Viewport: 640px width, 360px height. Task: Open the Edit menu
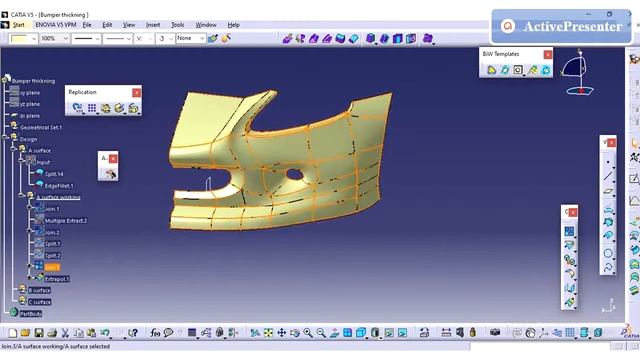click(107, 25)
